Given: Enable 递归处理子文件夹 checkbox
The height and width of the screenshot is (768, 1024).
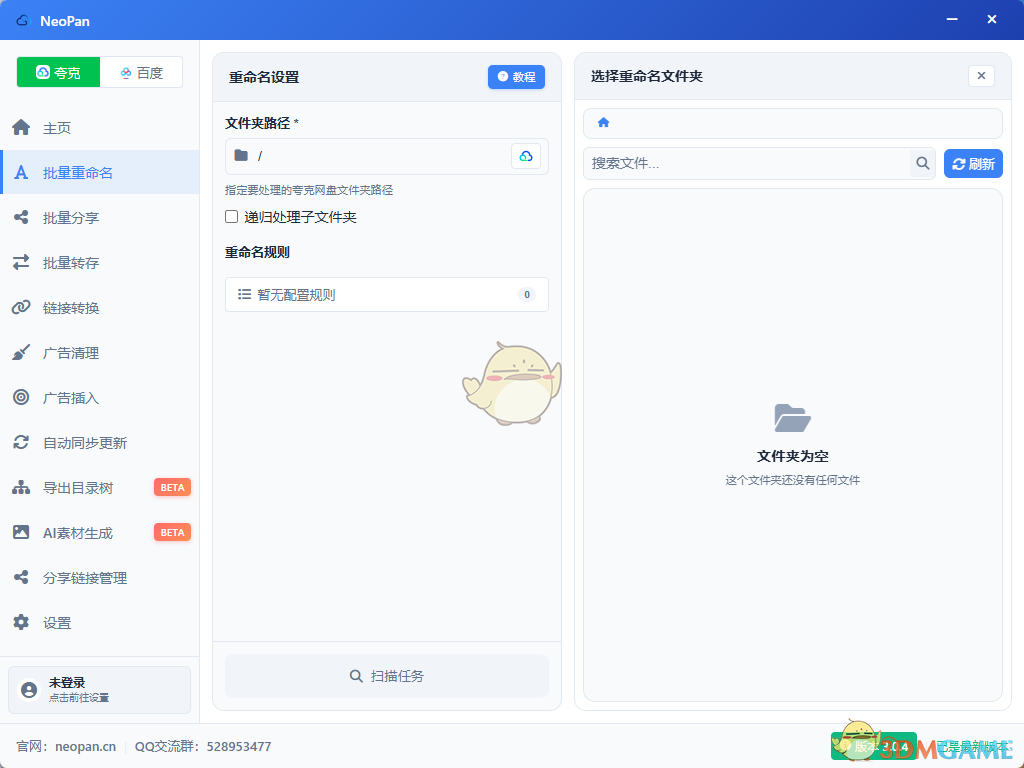Looking at the screenshot, I should (232, 217).
